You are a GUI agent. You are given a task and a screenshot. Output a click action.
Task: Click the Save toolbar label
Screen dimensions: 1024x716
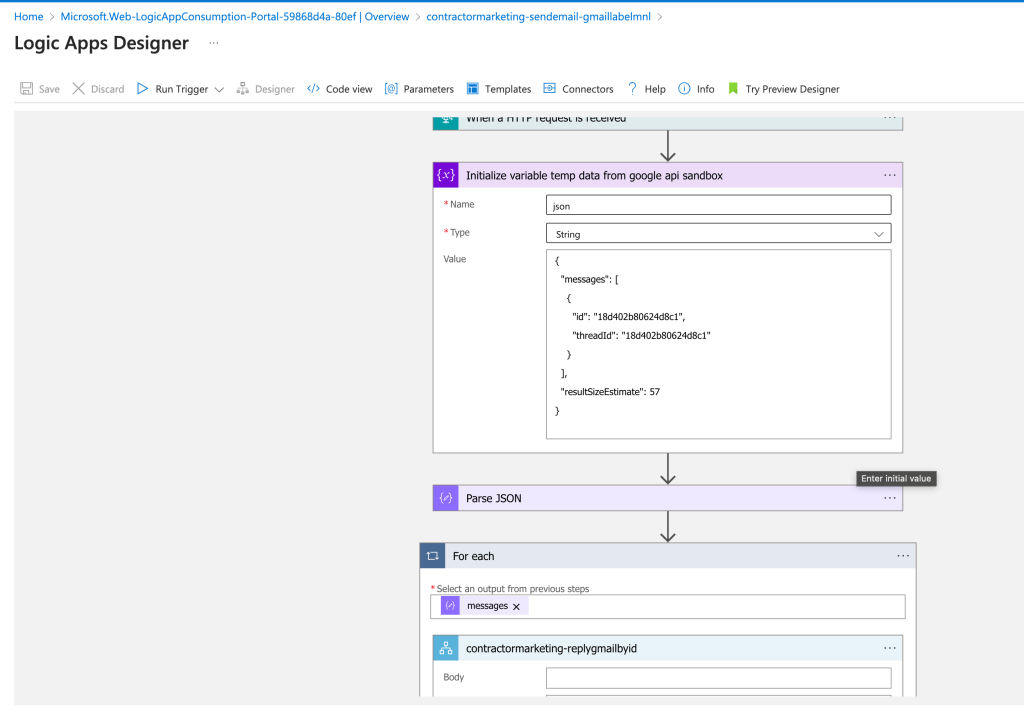pos(49,90)
